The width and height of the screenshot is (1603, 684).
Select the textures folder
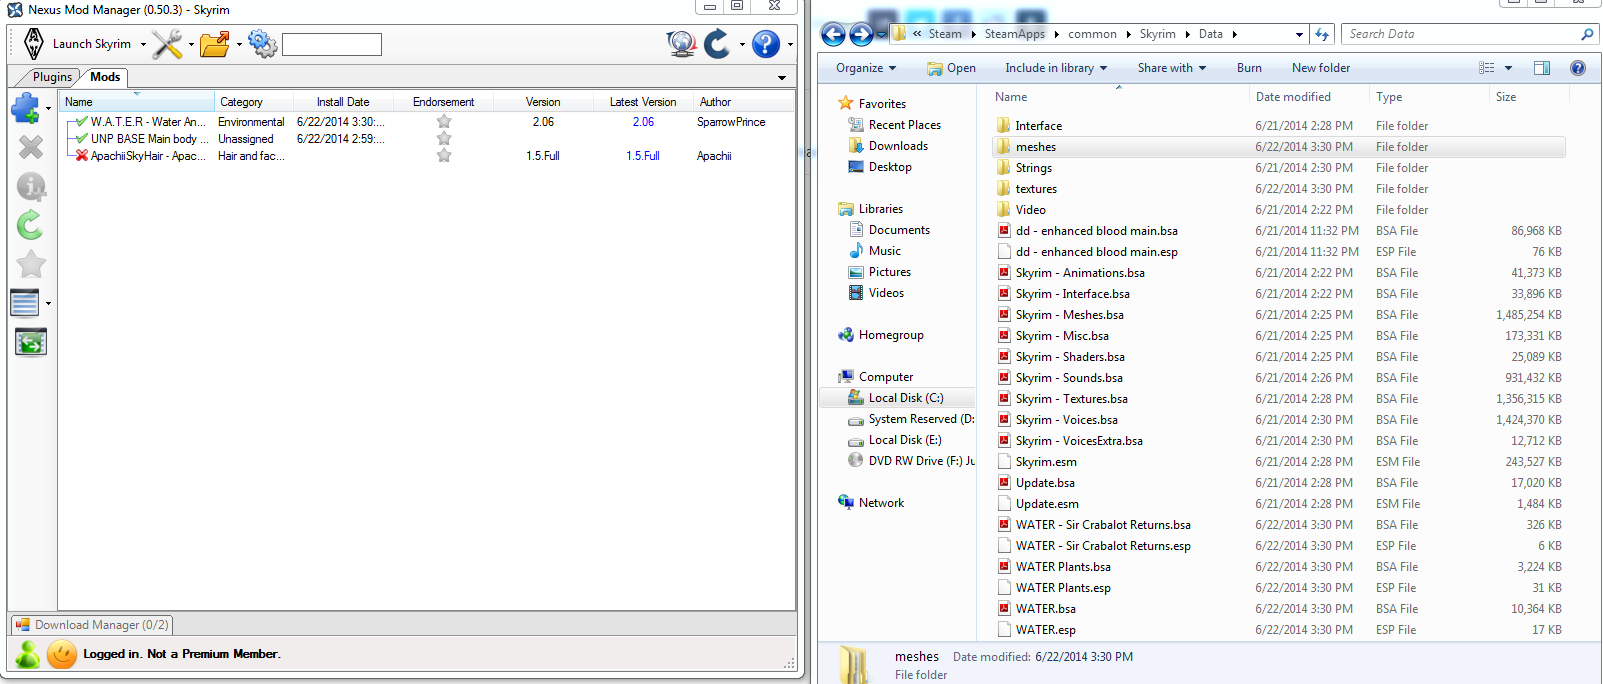click(x=1036, y=189)
